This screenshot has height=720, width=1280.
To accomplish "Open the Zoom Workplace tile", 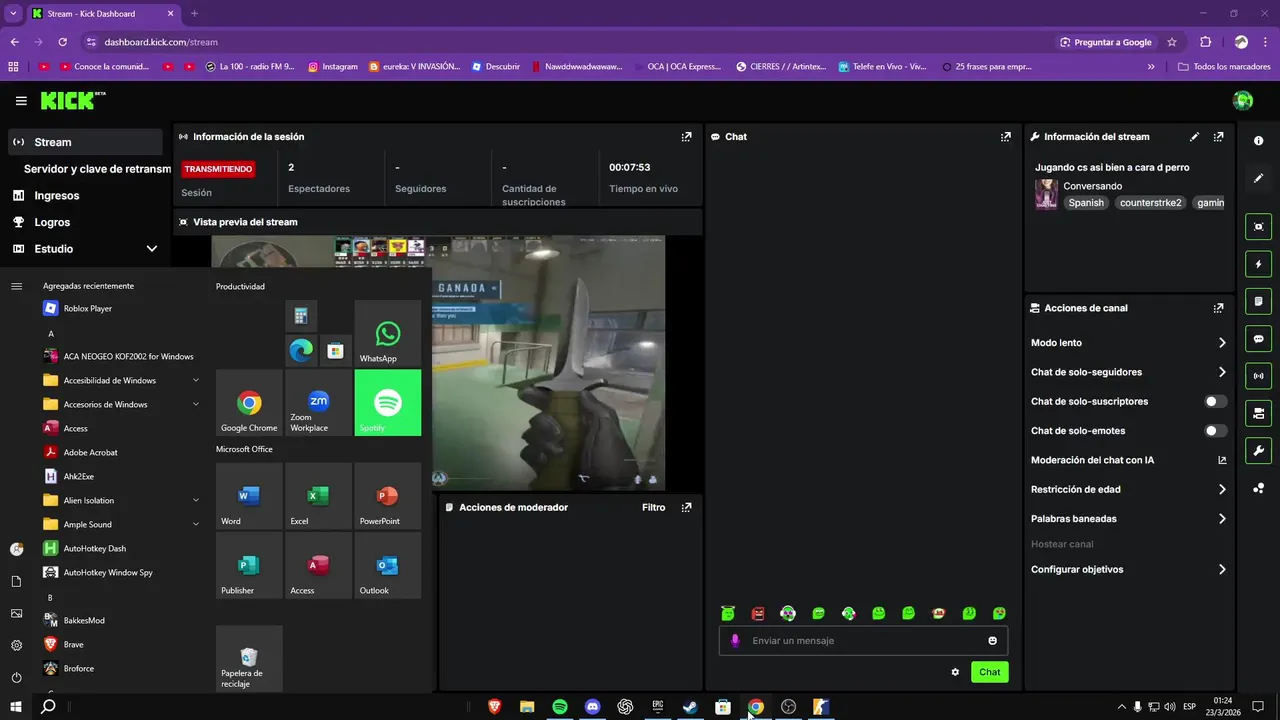I will tap(319, 403).
